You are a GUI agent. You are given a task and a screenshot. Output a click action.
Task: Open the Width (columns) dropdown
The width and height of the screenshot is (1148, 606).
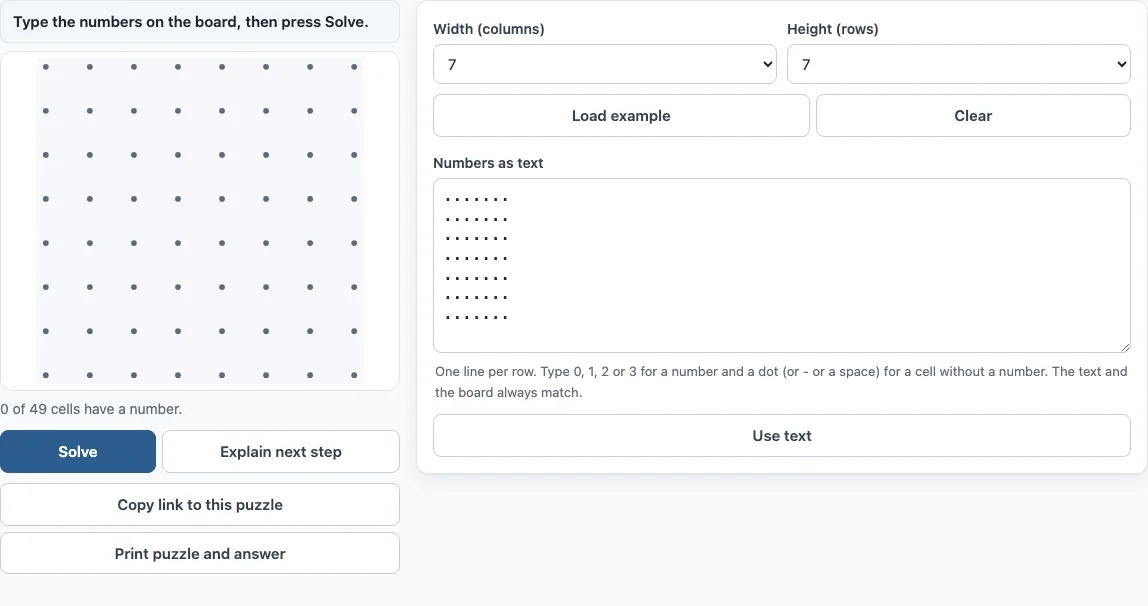[605, 64]
